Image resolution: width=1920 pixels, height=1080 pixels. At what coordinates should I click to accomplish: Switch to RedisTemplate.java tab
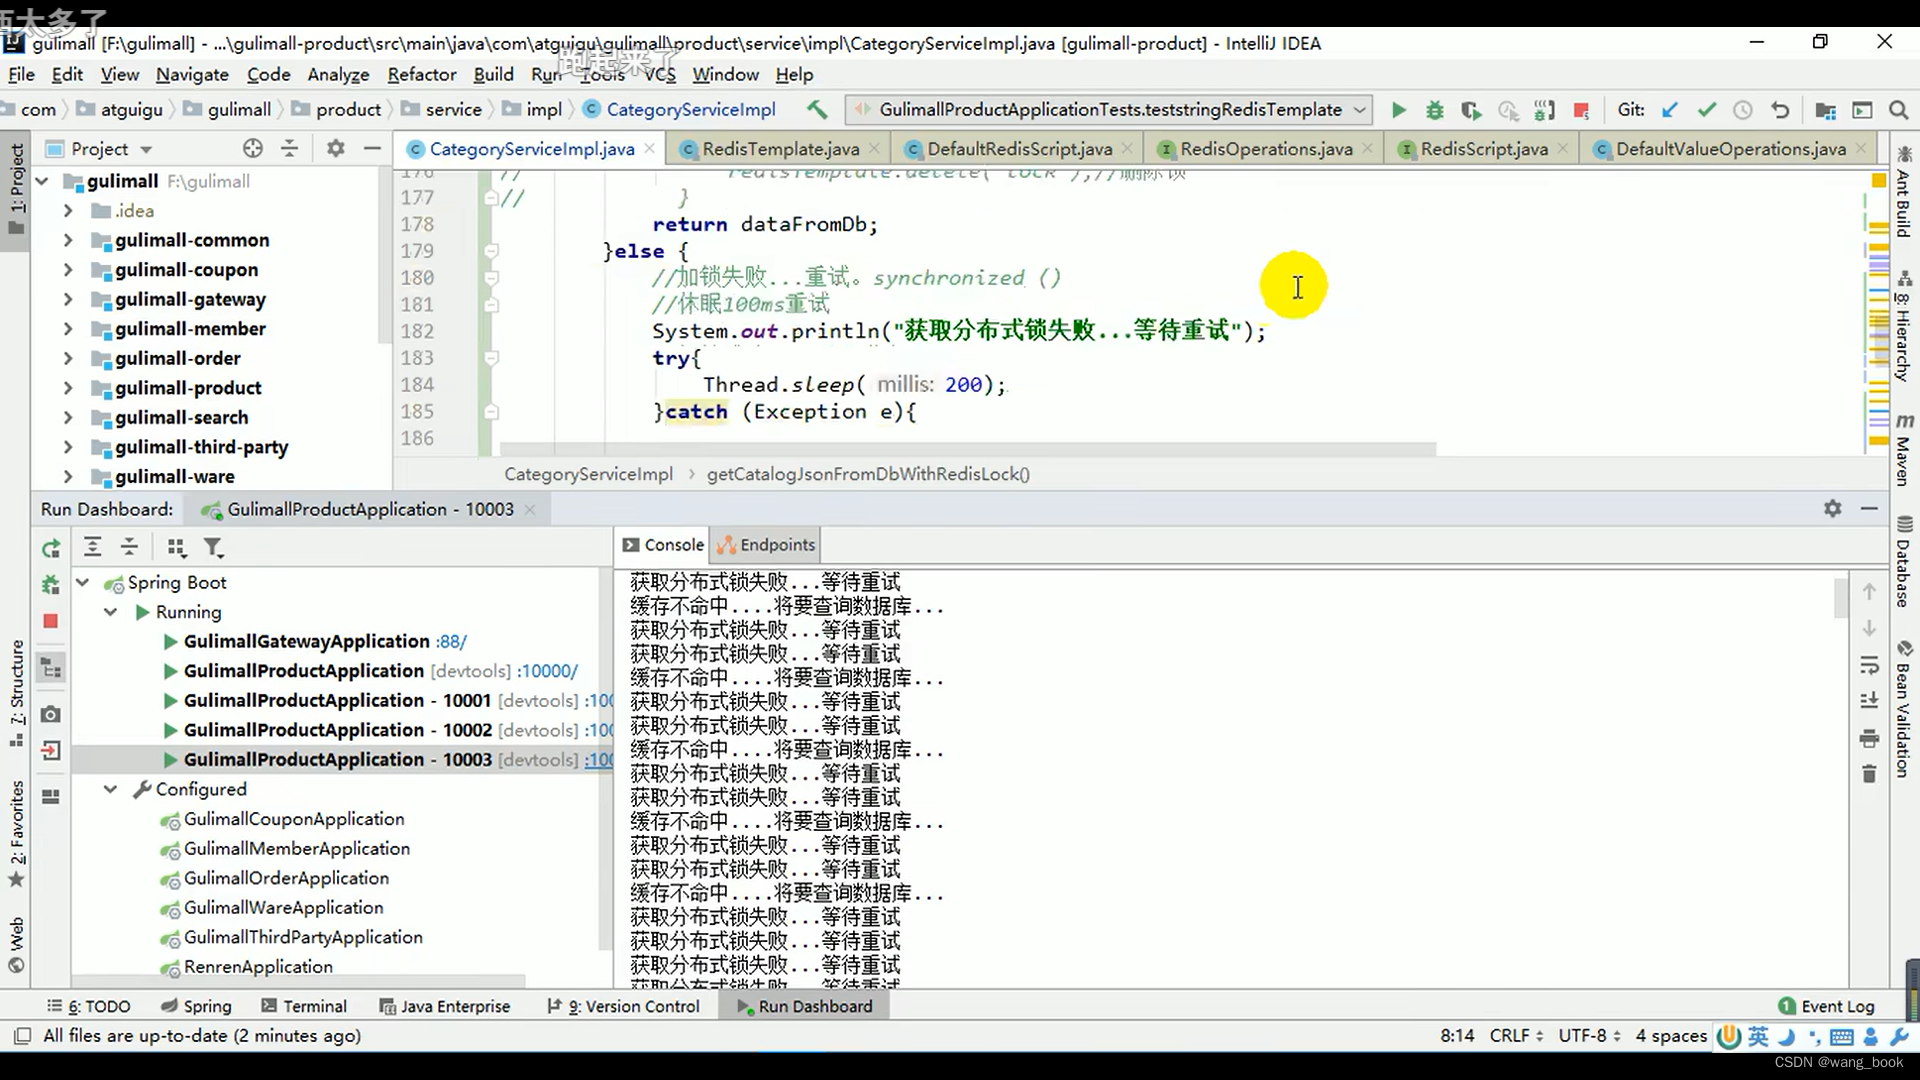[x=780, y=149]
